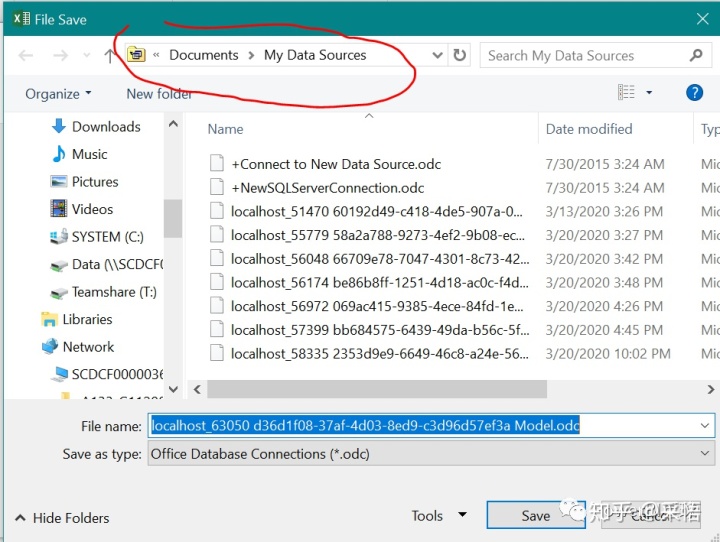Select the localhost_55779 file
Viewport: 720px width, 542px height.
coord(377,235)
